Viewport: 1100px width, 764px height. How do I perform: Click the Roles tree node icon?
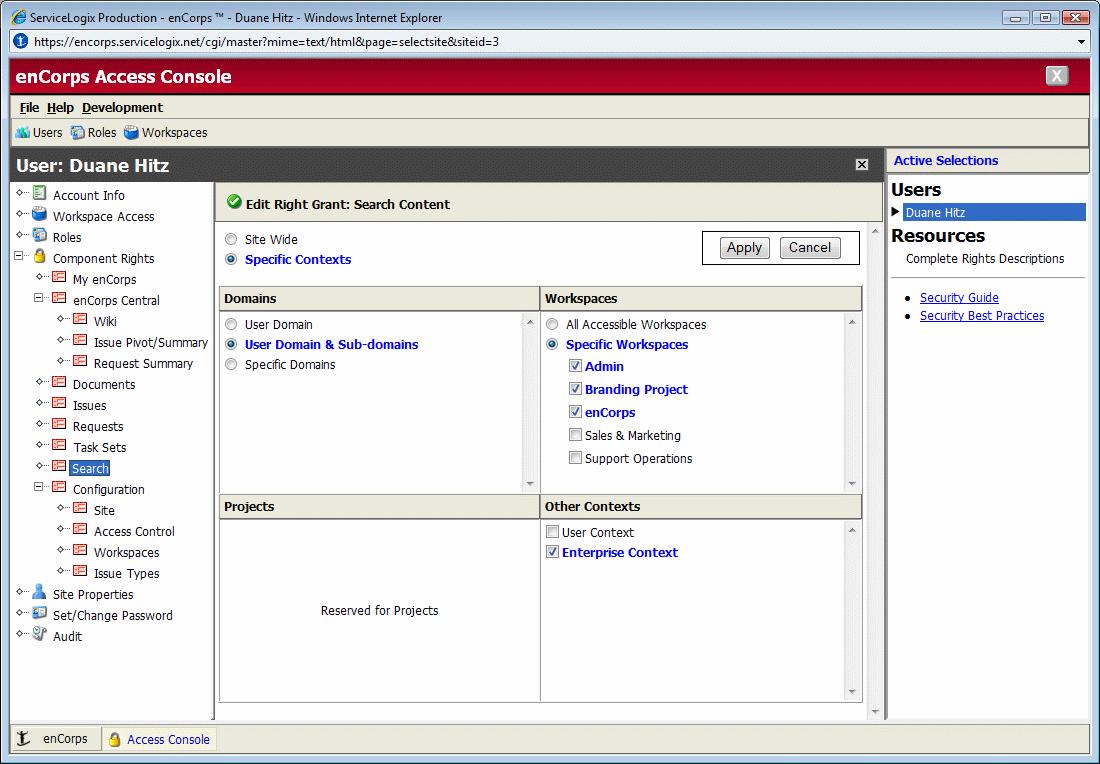40,236
